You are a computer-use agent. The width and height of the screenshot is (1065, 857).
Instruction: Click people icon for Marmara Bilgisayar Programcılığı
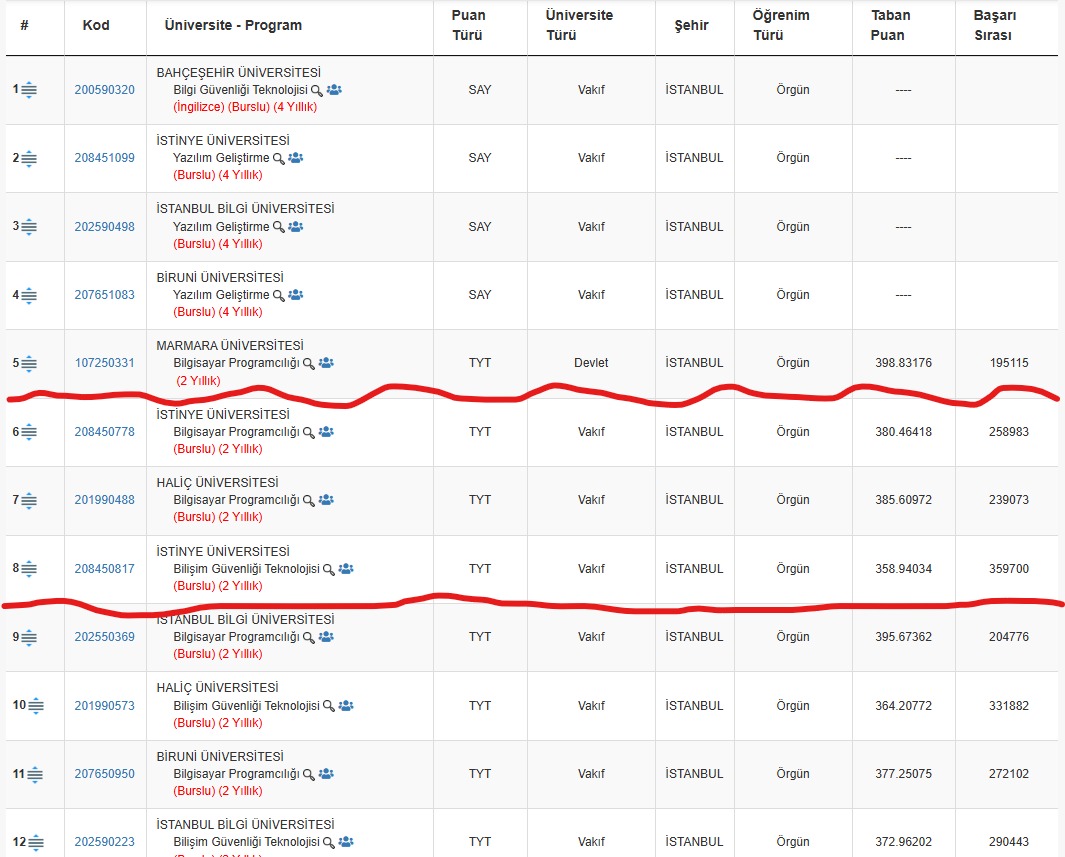326,363
